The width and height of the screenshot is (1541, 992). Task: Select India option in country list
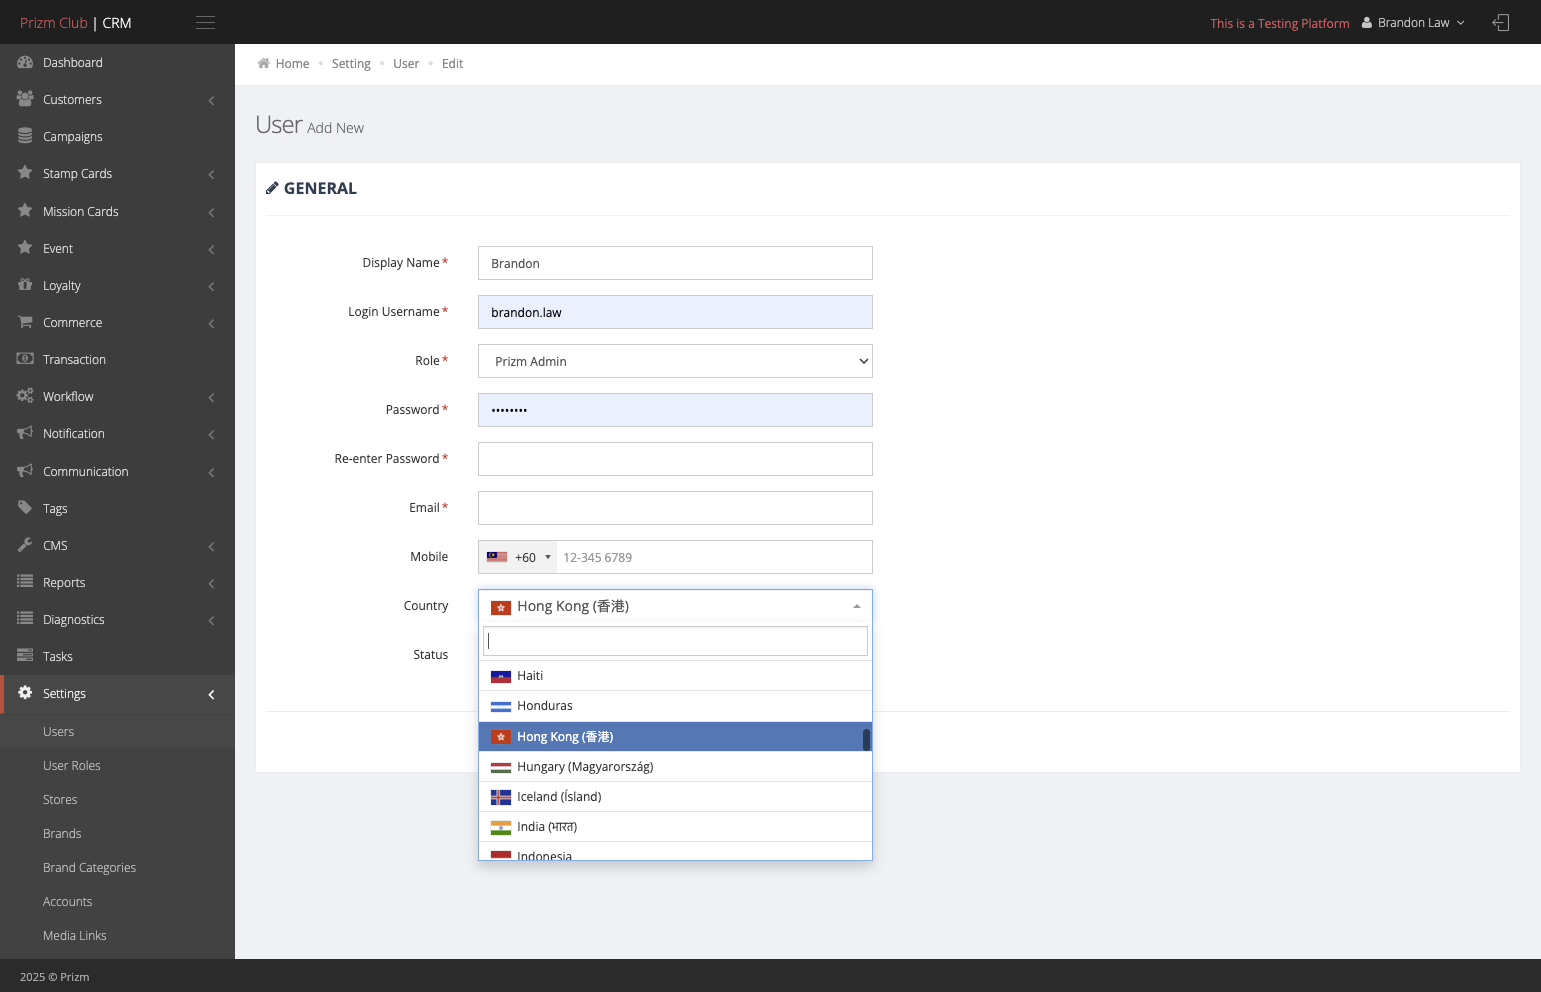point(675,827)
